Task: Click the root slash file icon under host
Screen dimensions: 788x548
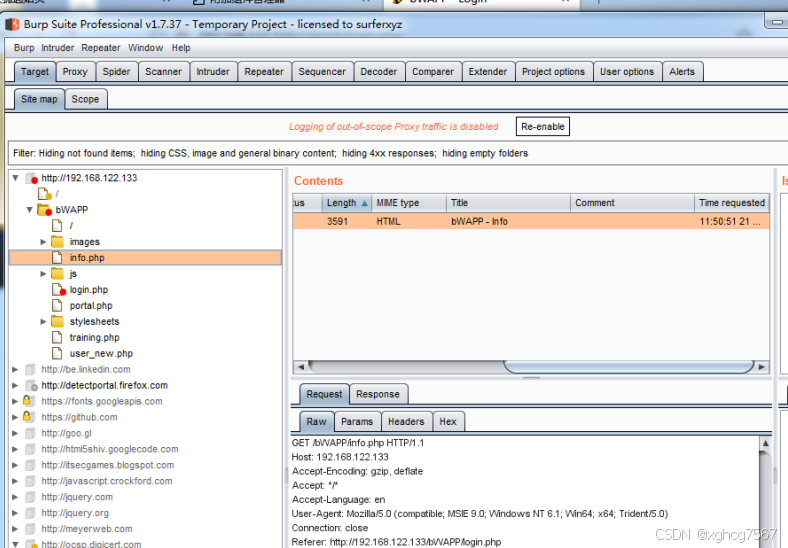Action: click(44, 194)
